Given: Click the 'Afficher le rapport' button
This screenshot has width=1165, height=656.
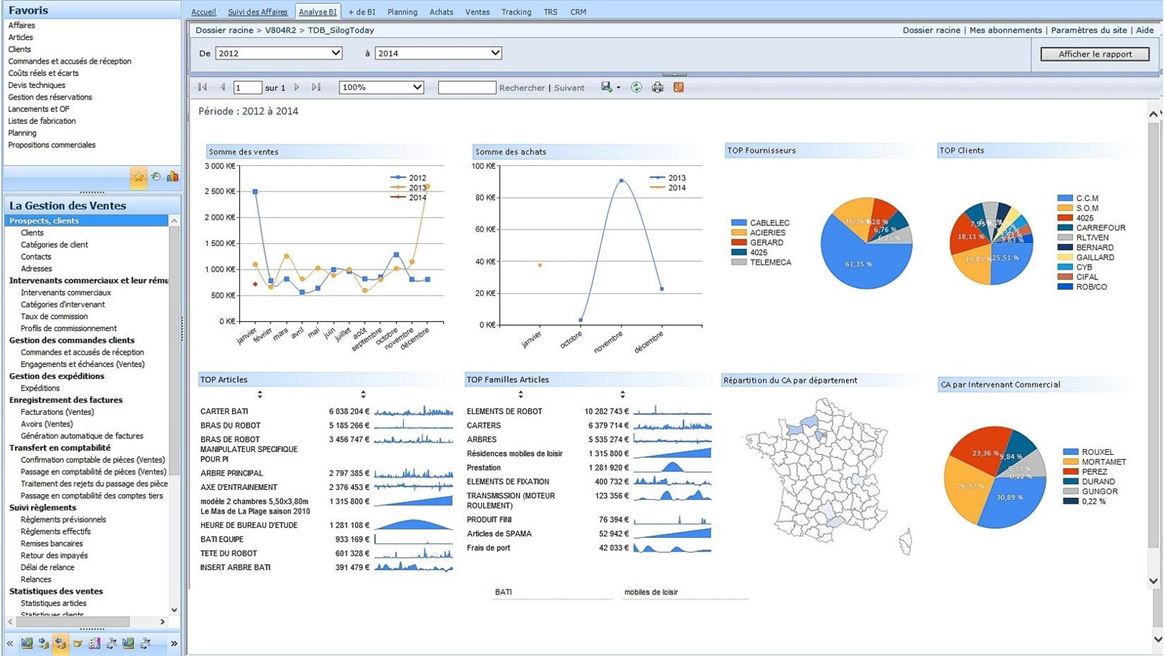Looking at the screenshot, I should (x=1095, y=54).
